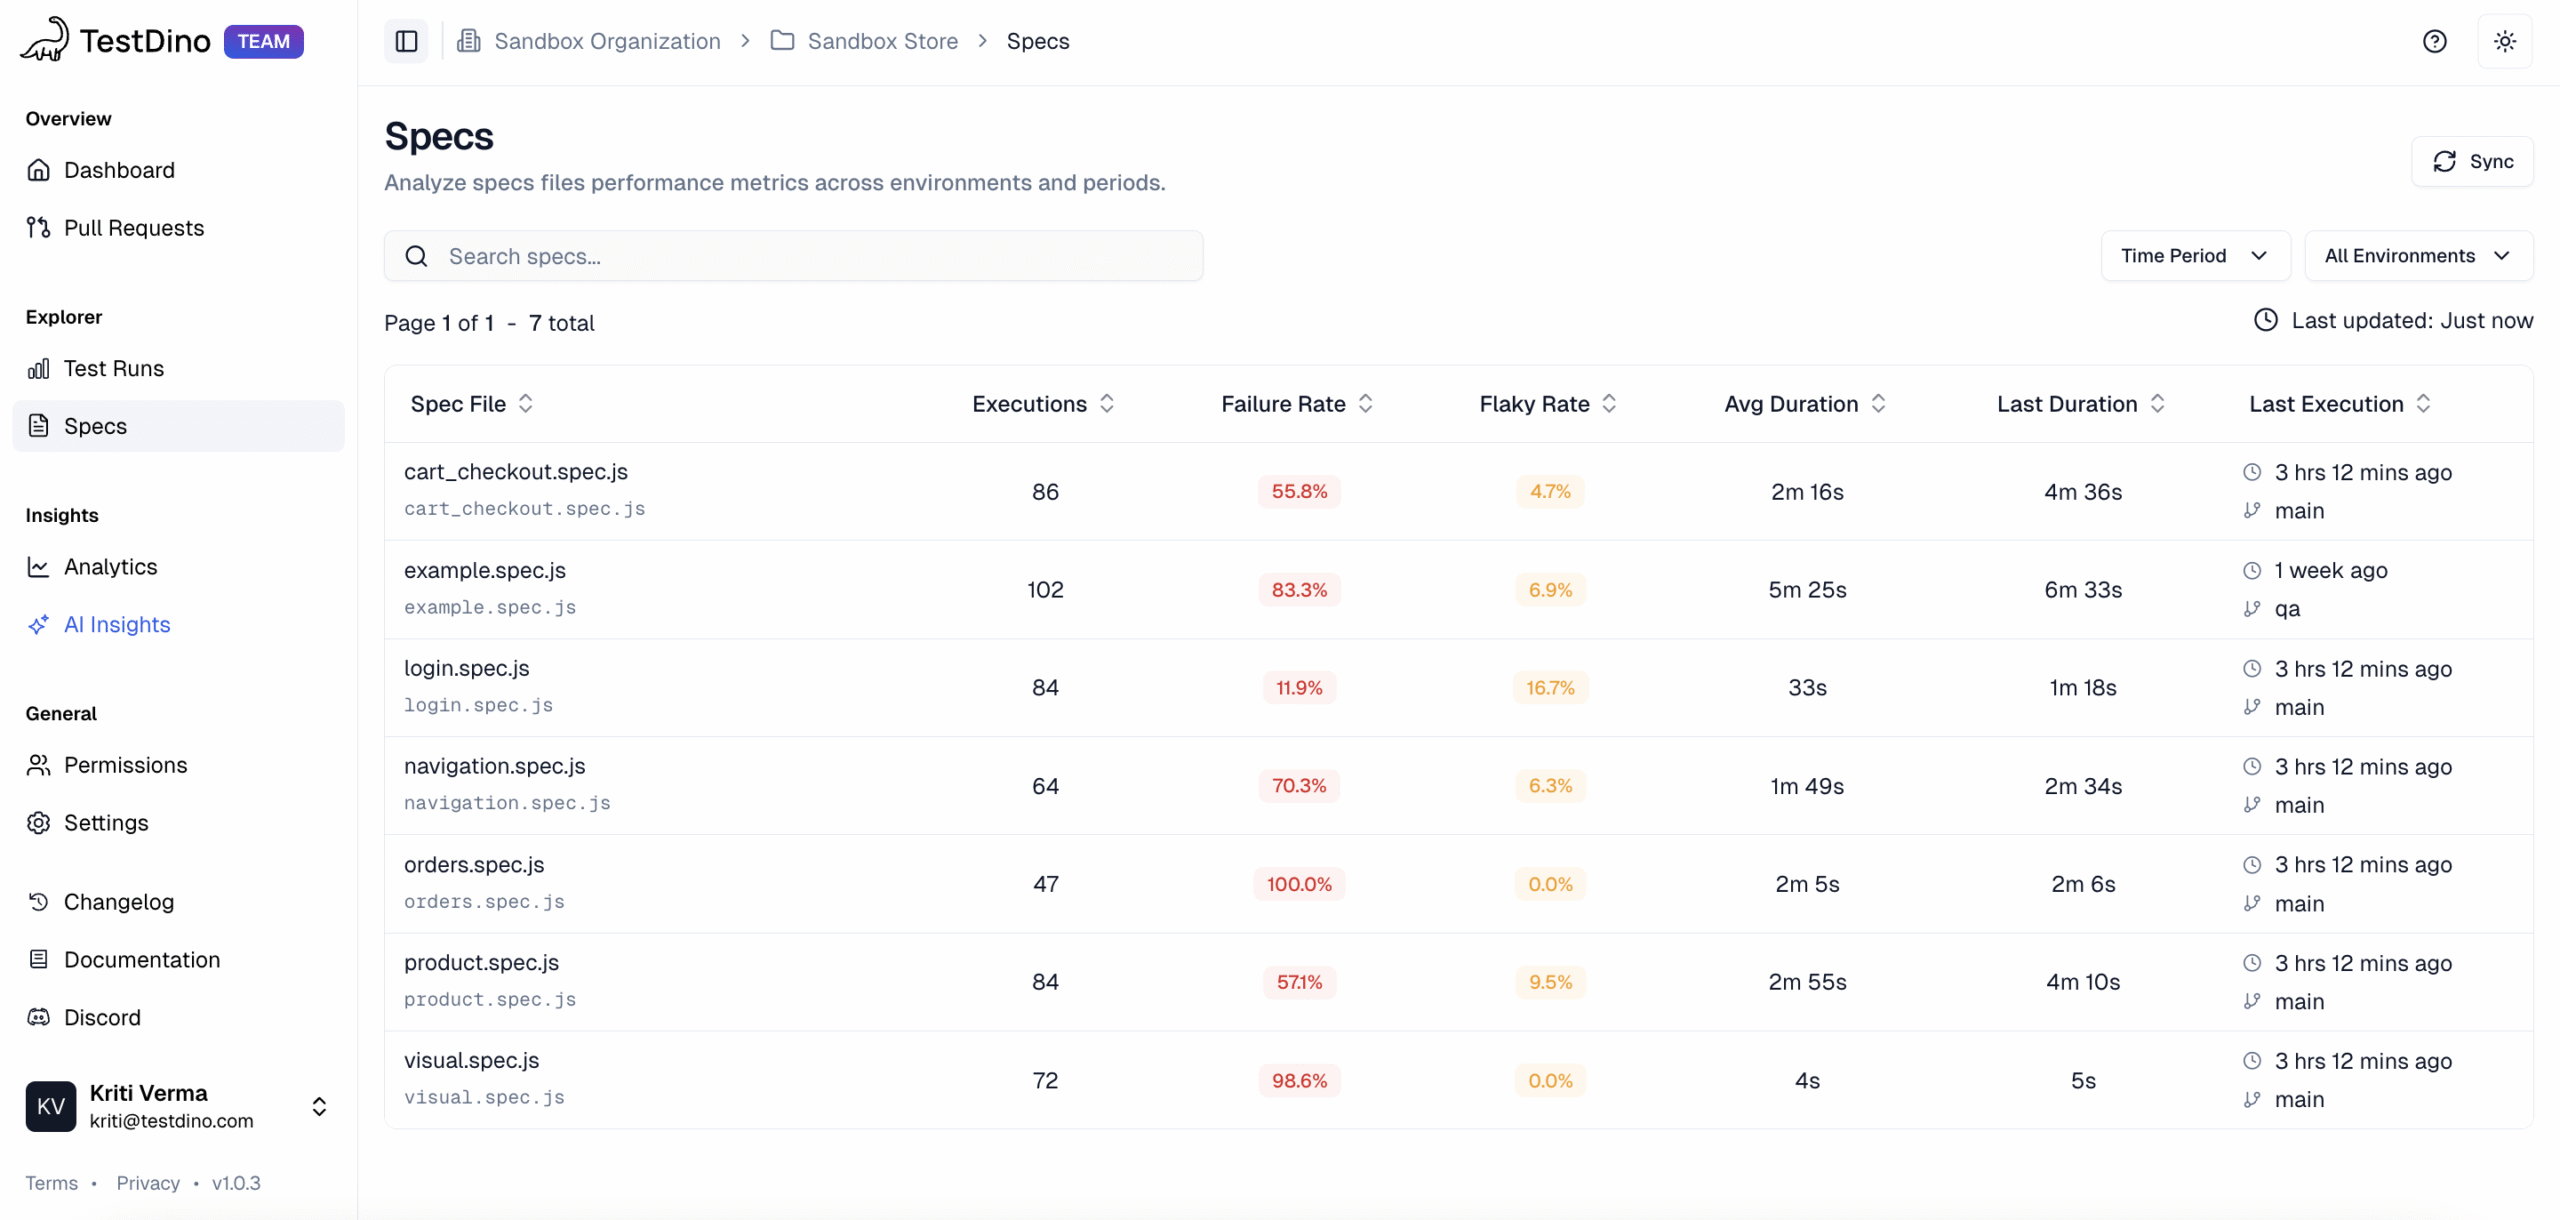Go to Dashboard in the sidebar
The width and height of the screenshot is (2560, 1220).
point(119,170)
